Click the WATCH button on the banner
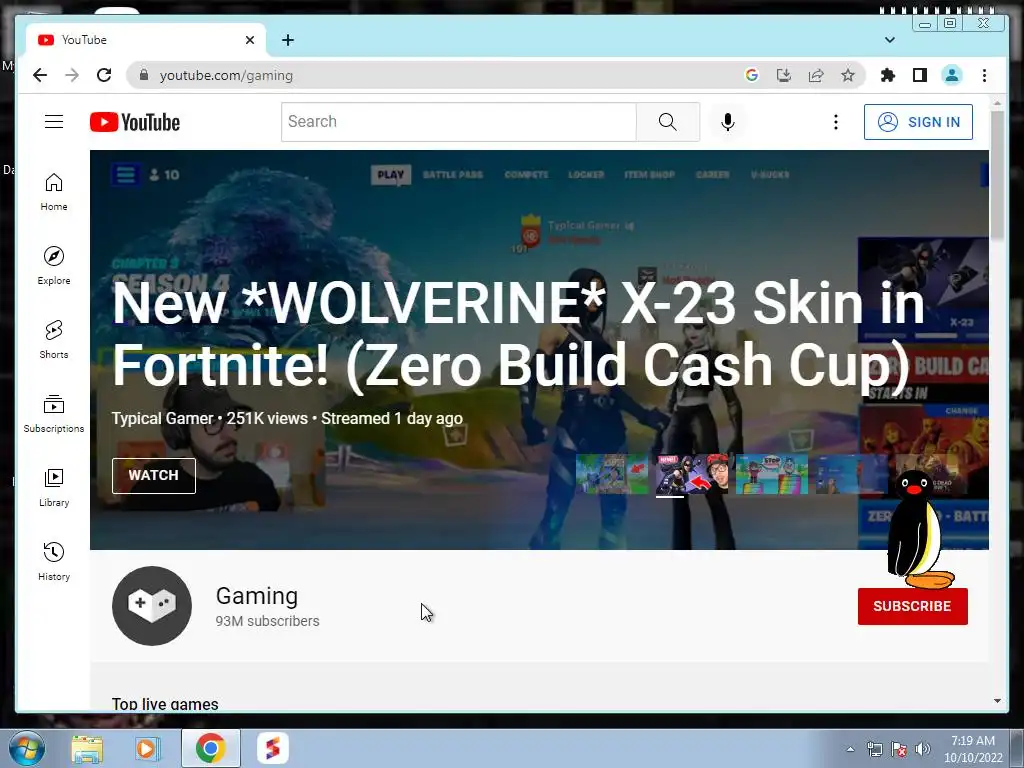The width and height of the screenshot is (1024, 768). click(153, 475)
